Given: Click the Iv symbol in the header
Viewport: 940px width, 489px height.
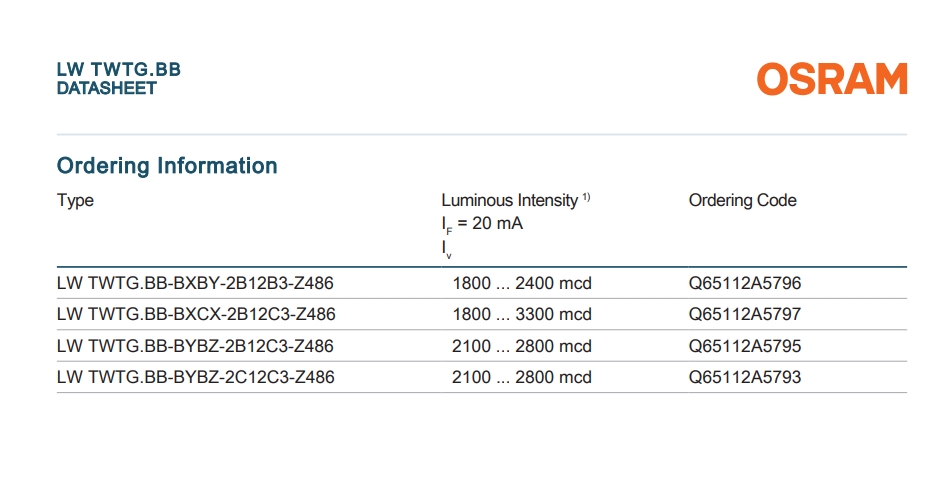Looking at the screenshot, I should tap(446, 249).
